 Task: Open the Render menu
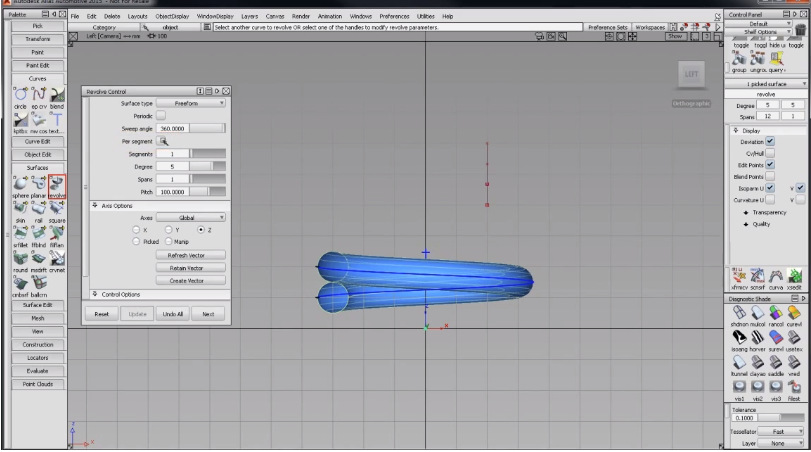tap(301, 16)
